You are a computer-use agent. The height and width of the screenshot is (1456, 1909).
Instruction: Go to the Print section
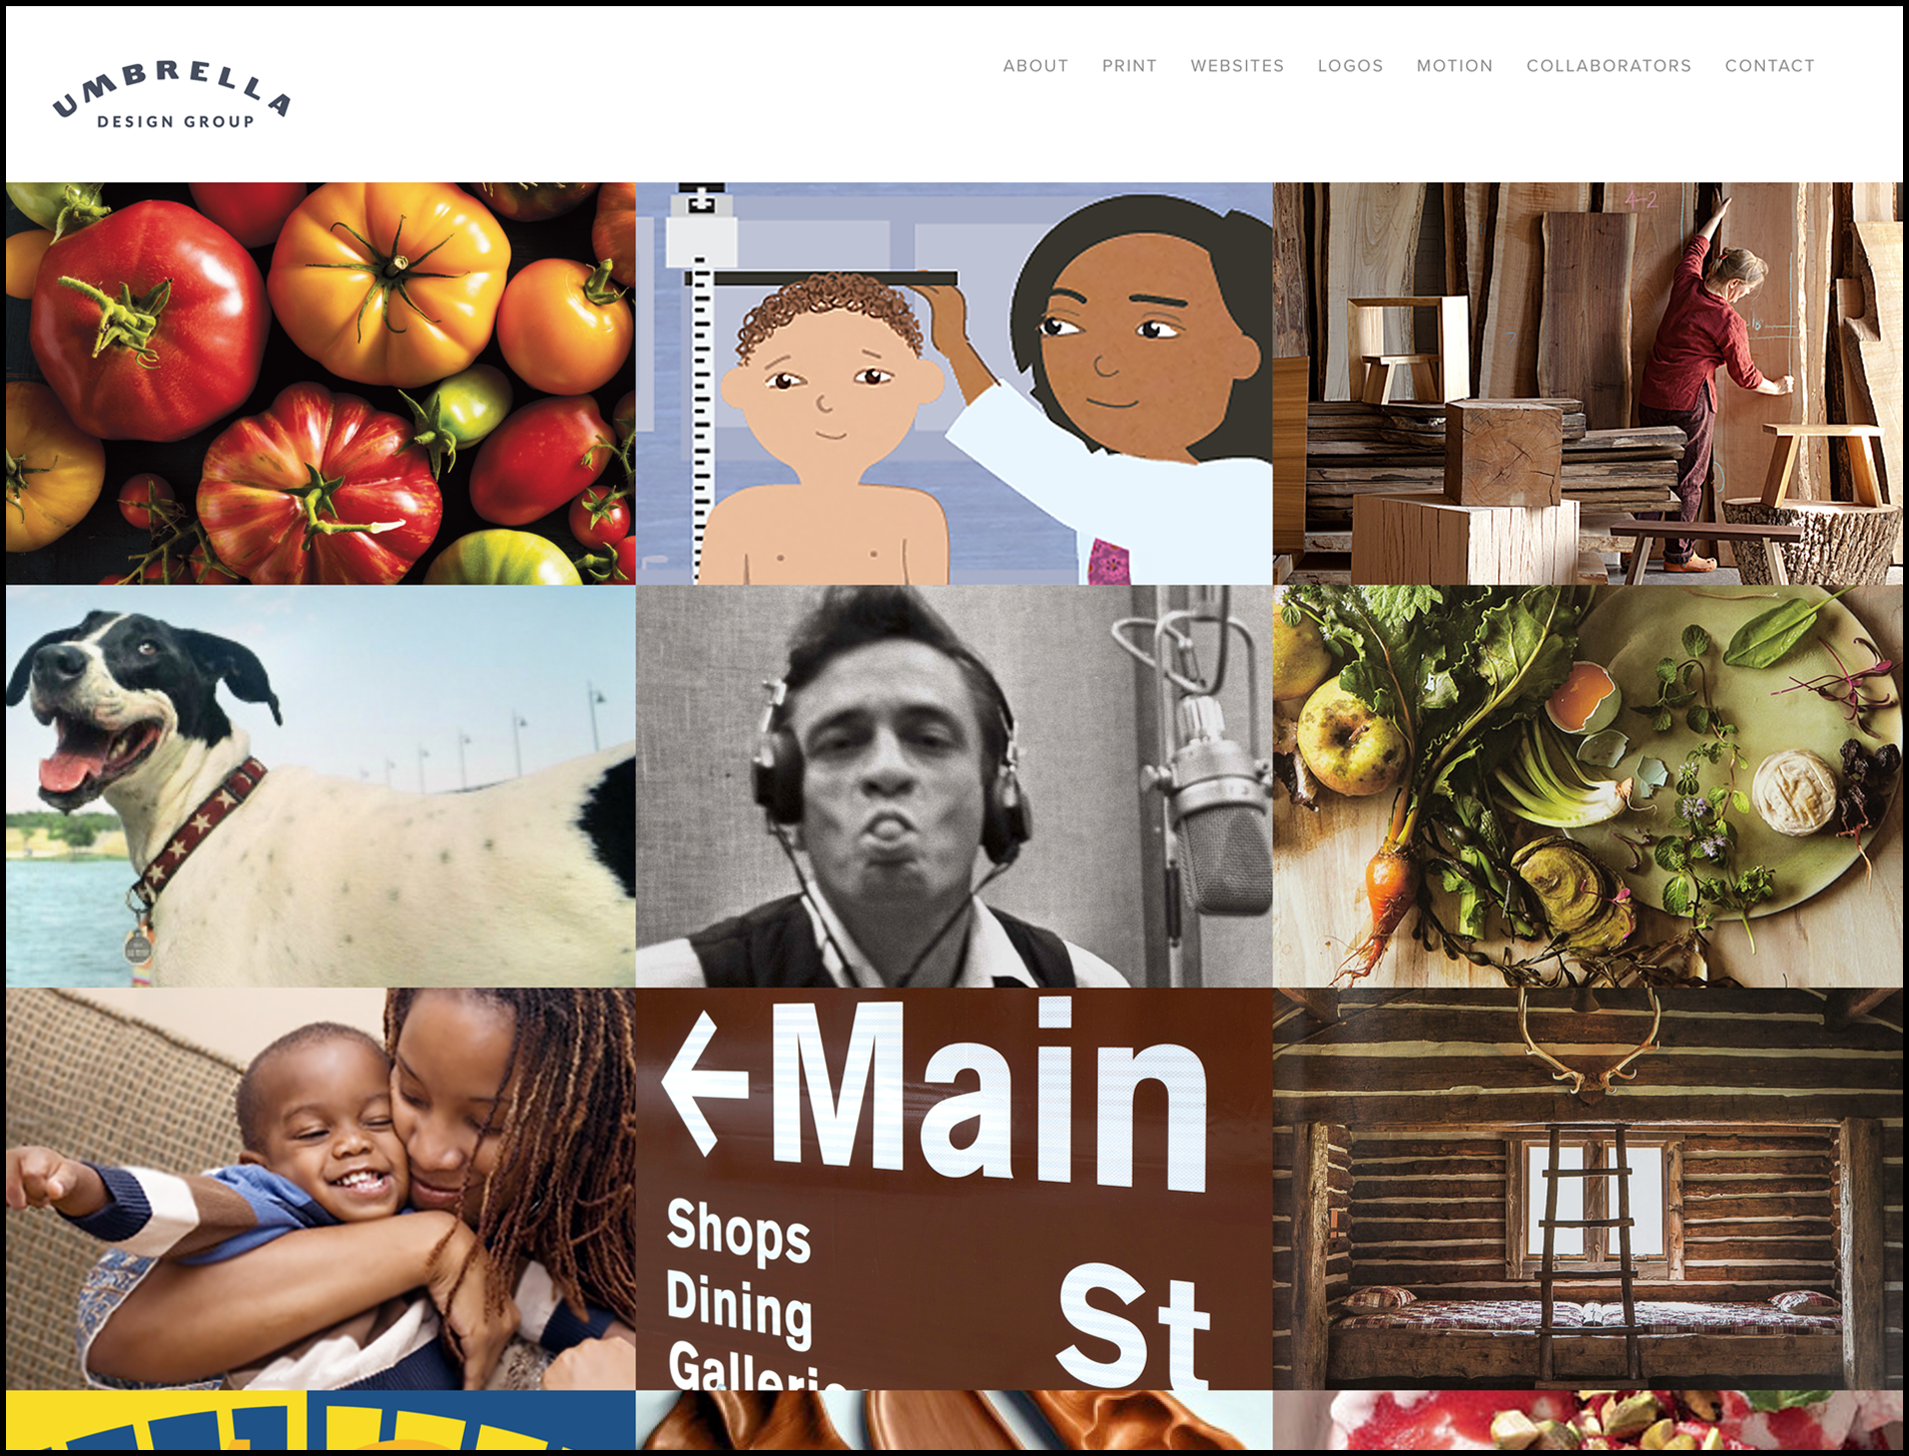coord(1129,66)
